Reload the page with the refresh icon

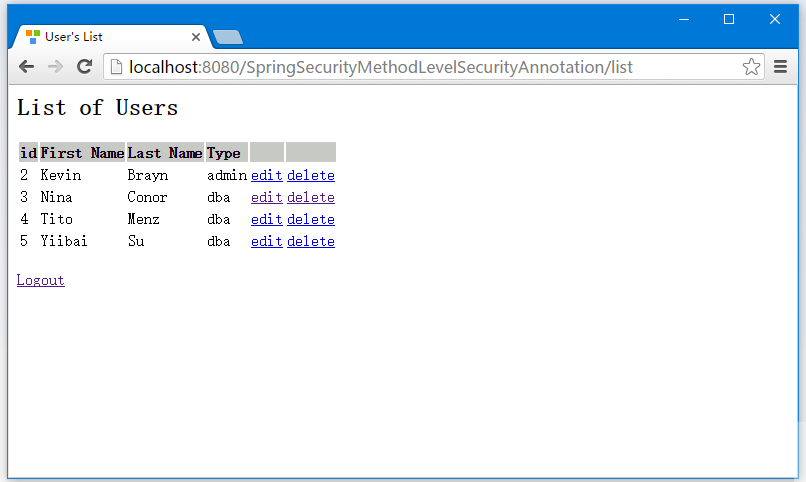(x=84, y=67)
